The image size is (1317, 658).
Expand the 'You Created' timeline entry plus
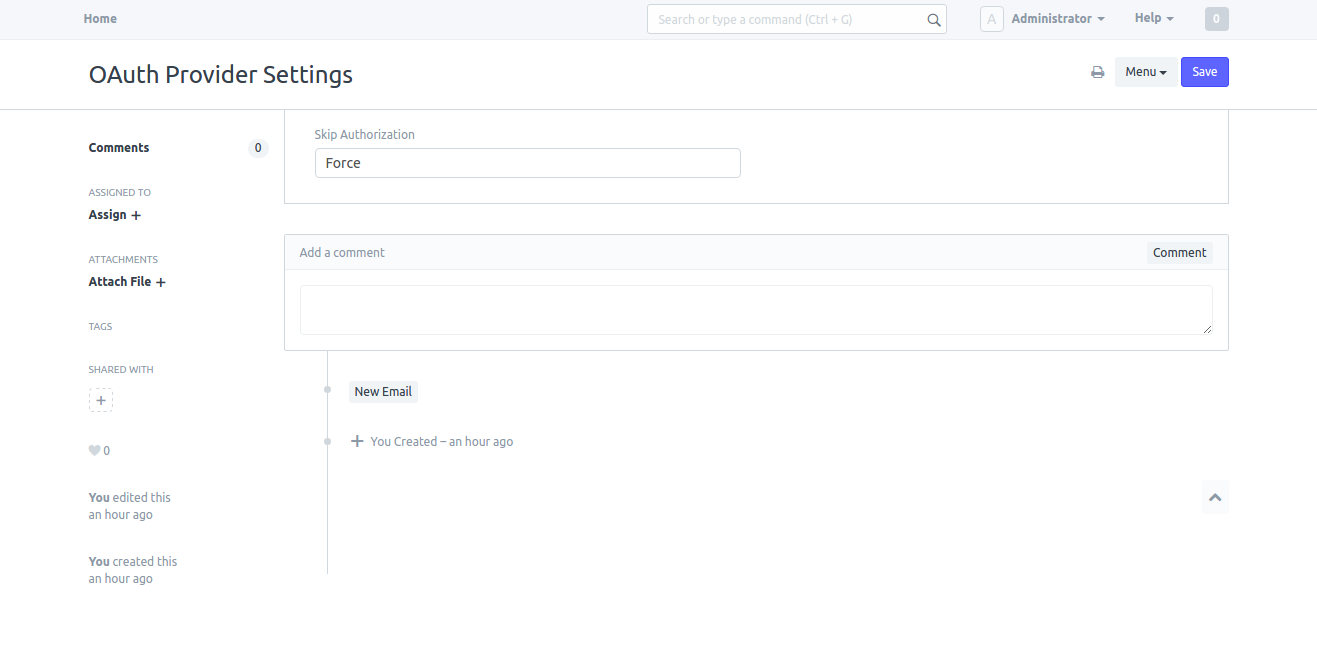pyautogui.click(x=357, y=441)
